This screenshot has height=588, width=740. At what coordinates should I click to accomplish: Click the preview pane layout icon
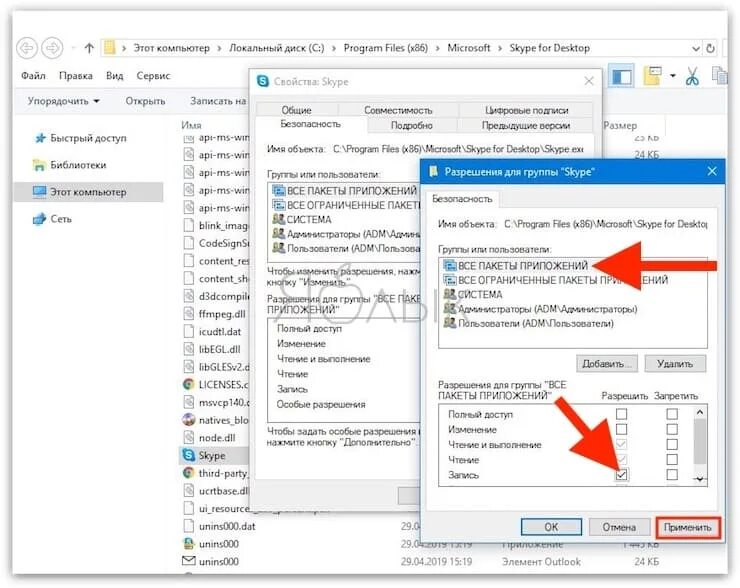tap(622, 76)
